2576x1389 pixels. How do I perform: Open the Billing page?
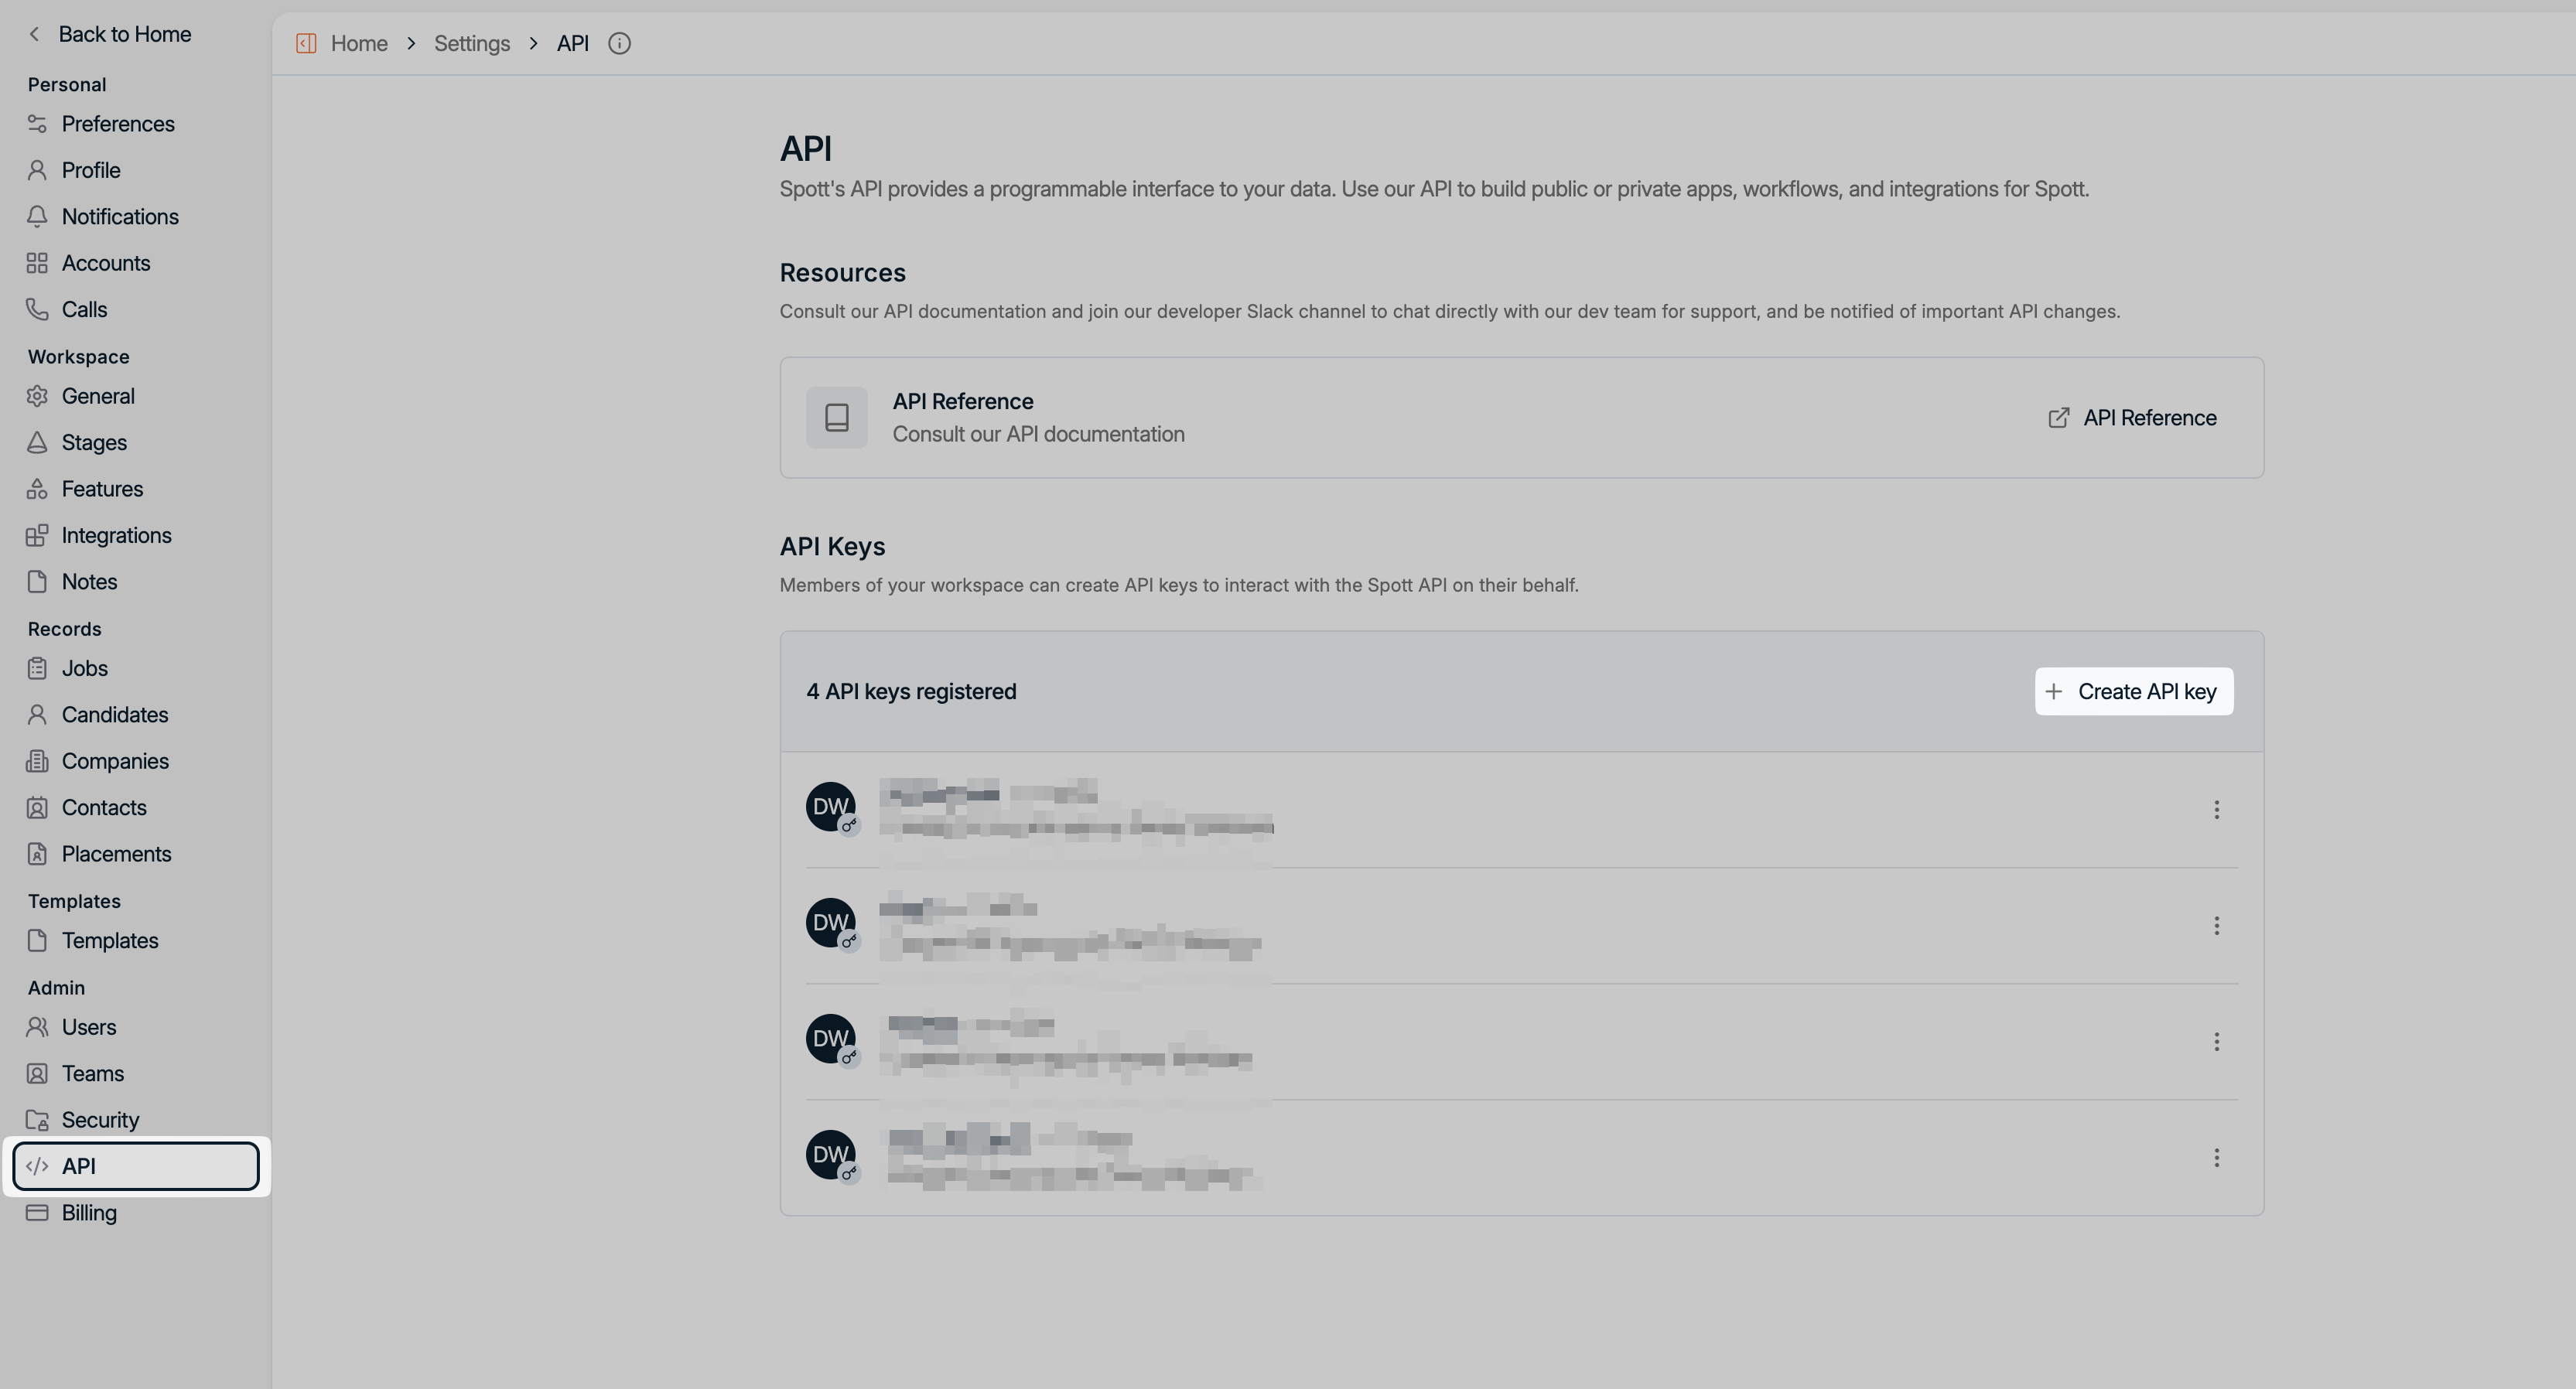(x=89, y=1213)
